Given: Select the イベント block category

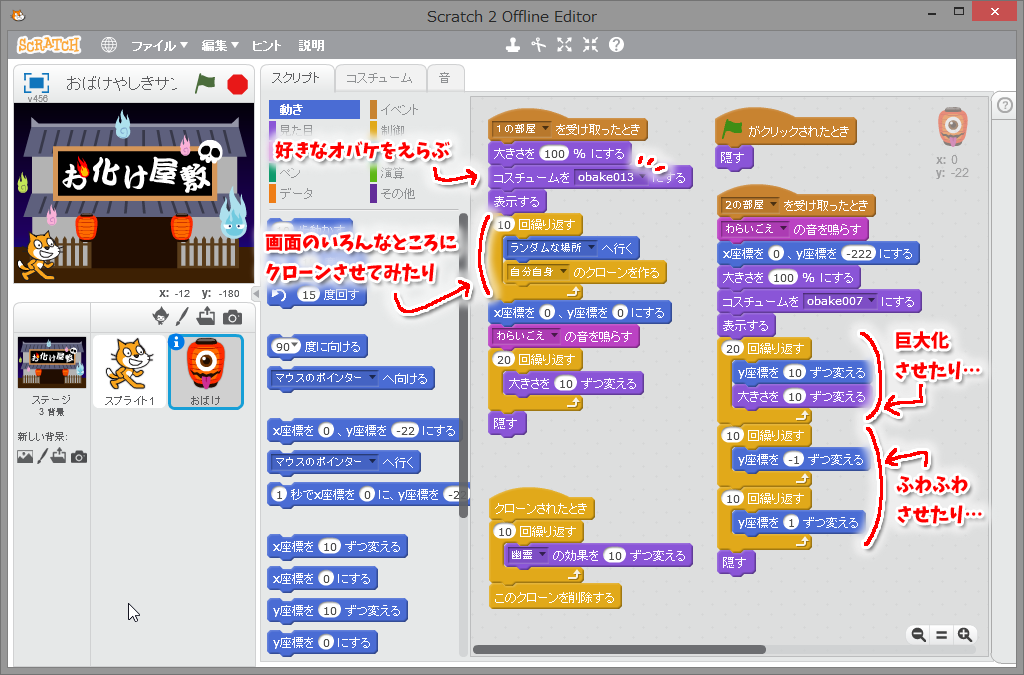Looking at the screenshot, I should pos(394,110).
